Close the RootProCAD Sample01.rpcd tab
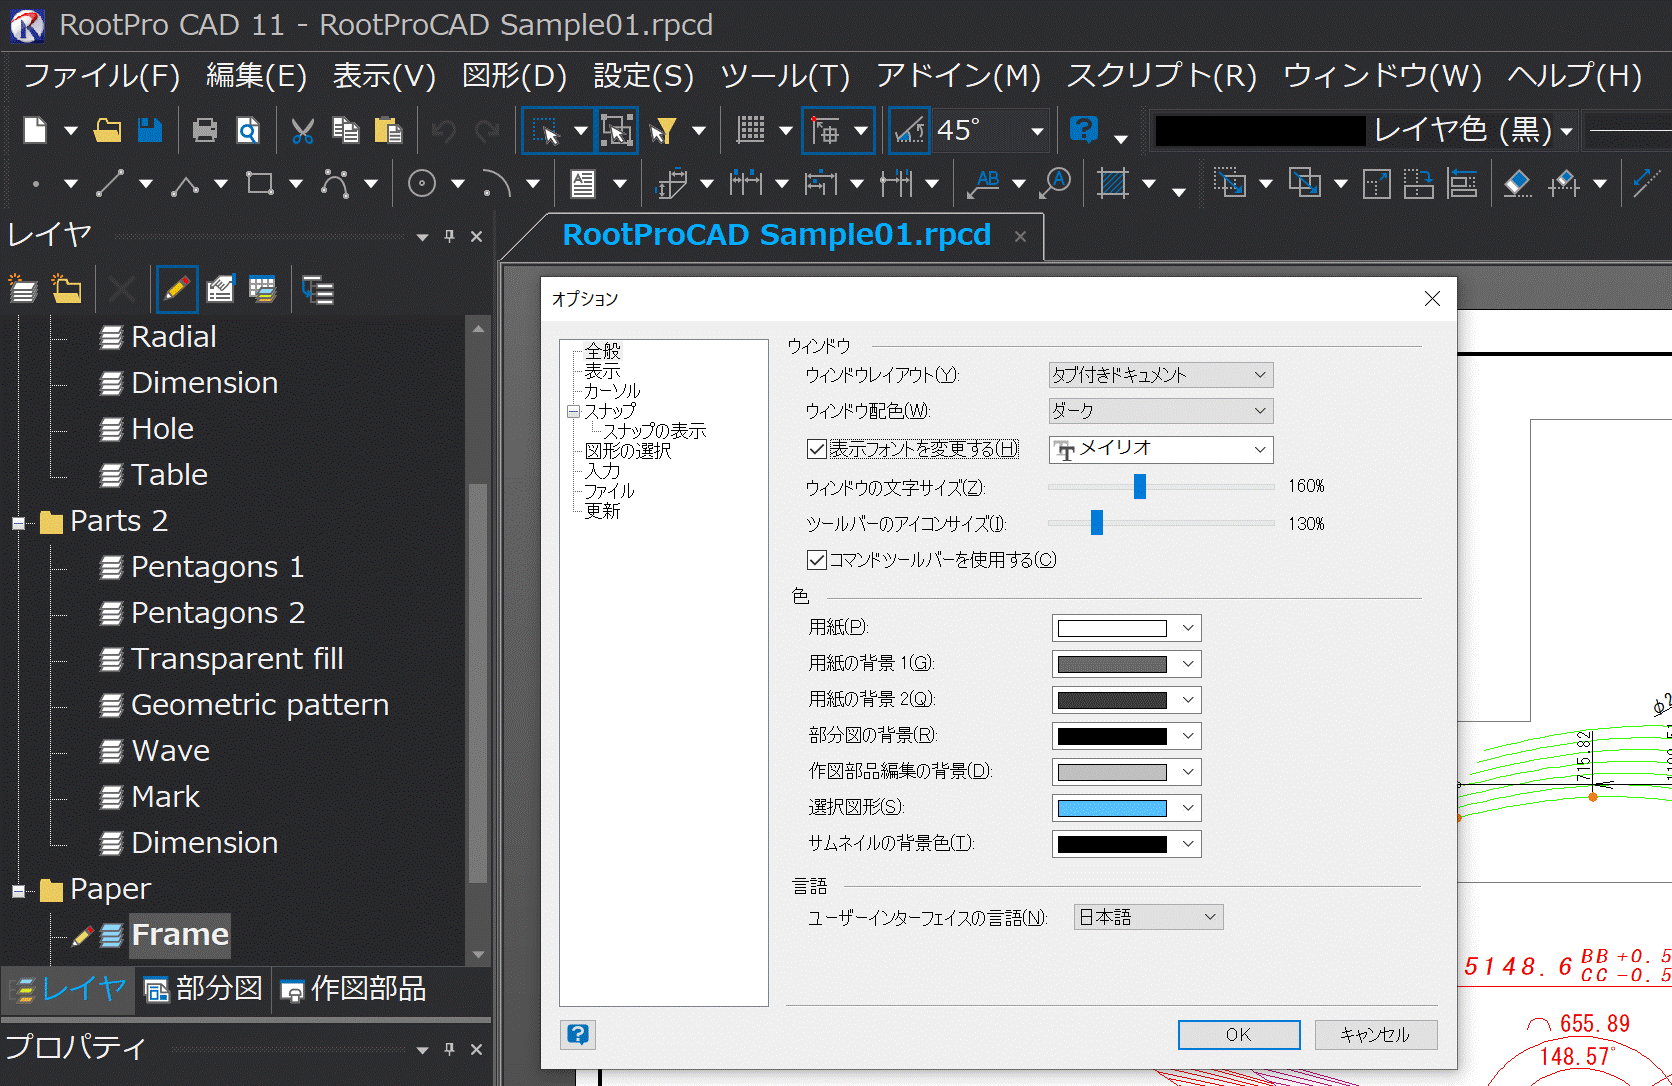 [1020, 236]
